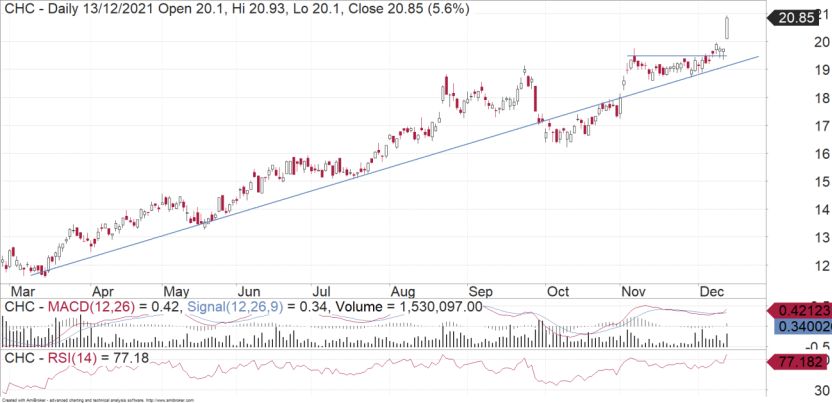Click the Oct label on time axis
The width and height of the screenshot is (832, 403).
click(558, 292)
